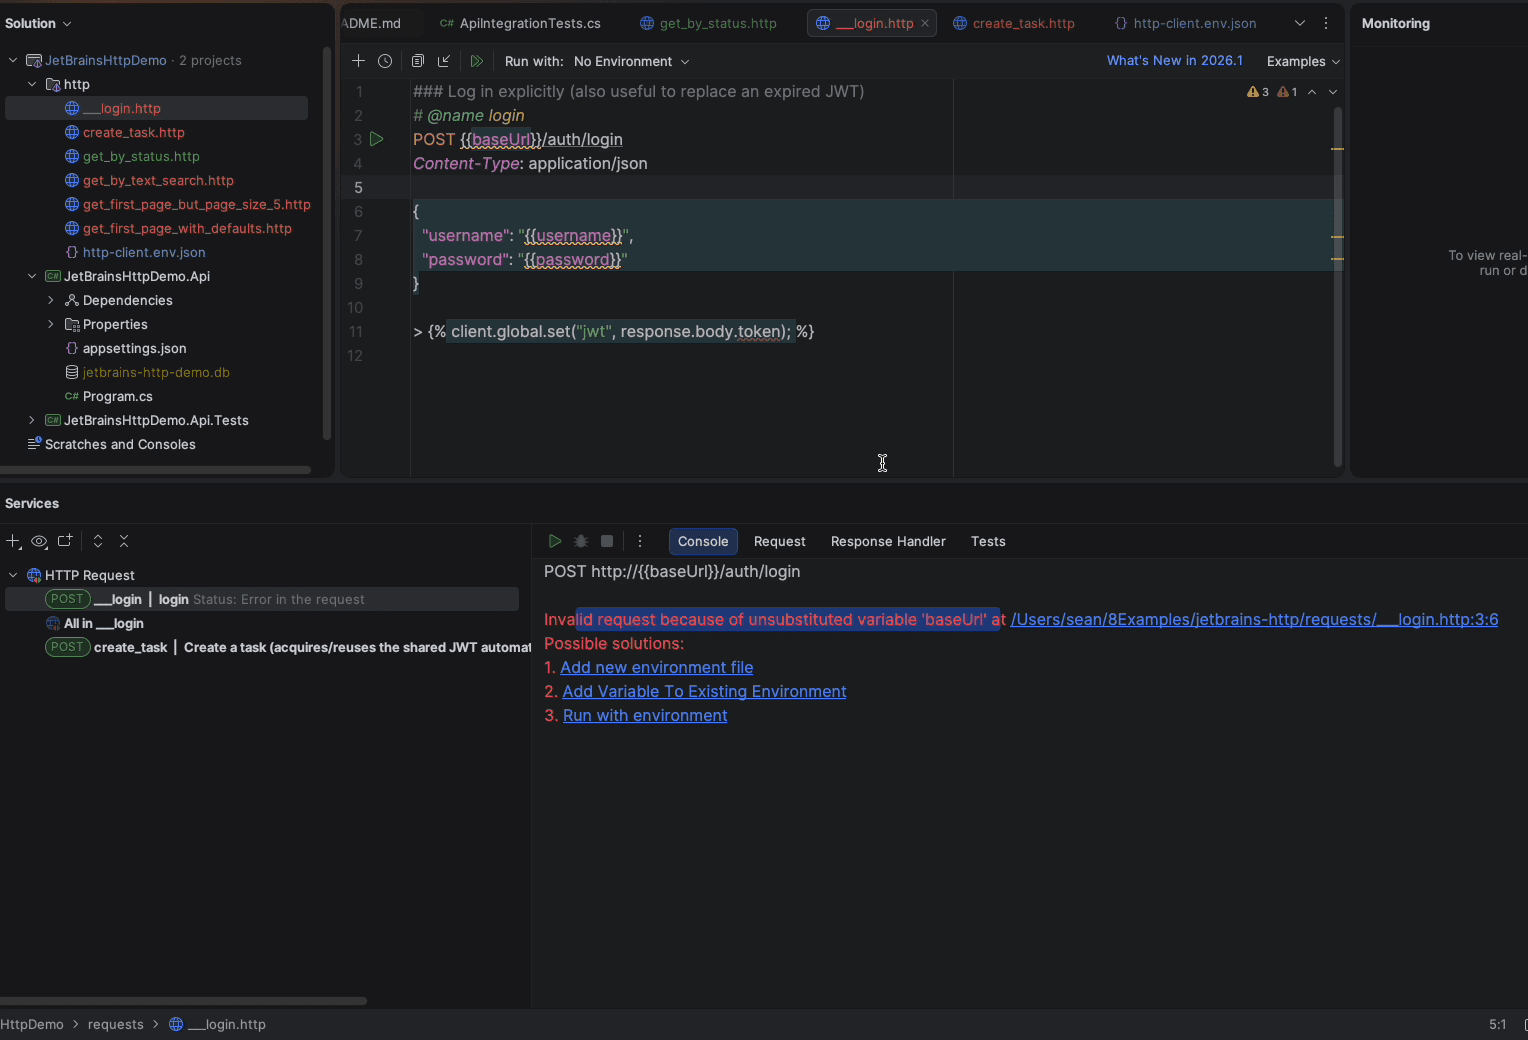Open the Response Handler tab
This screenshot has width=1528, height=1040.
coord(888,541)
